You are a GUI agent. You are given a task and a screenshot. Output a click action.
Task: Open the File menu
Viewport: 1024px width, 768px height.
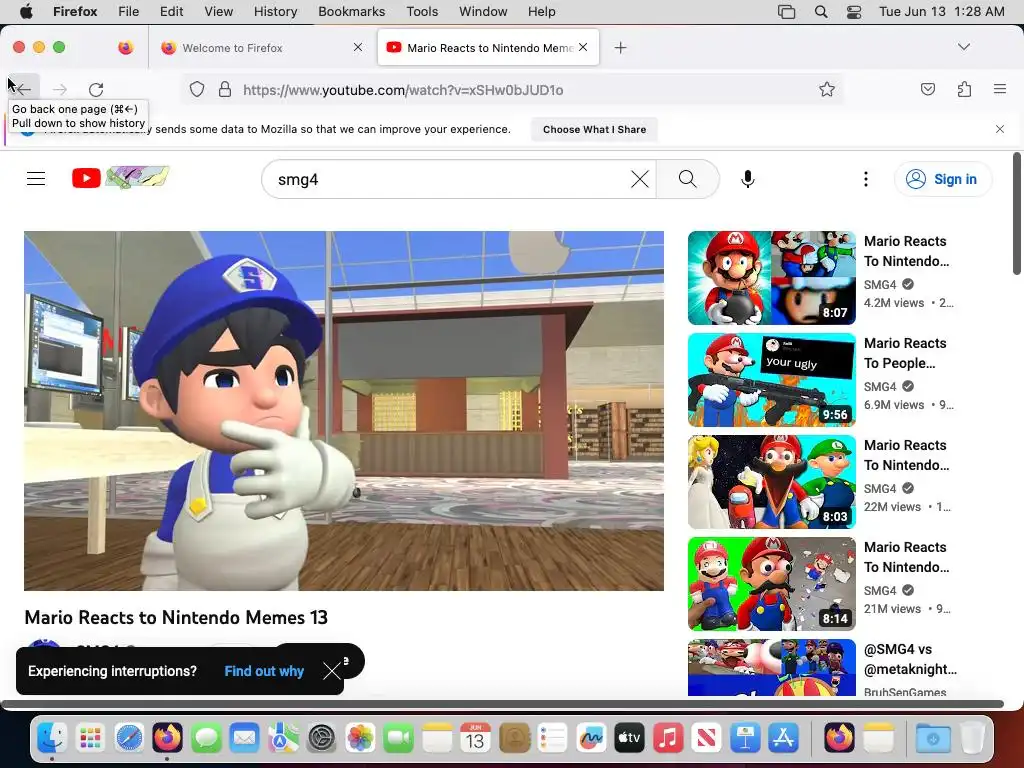128,12
